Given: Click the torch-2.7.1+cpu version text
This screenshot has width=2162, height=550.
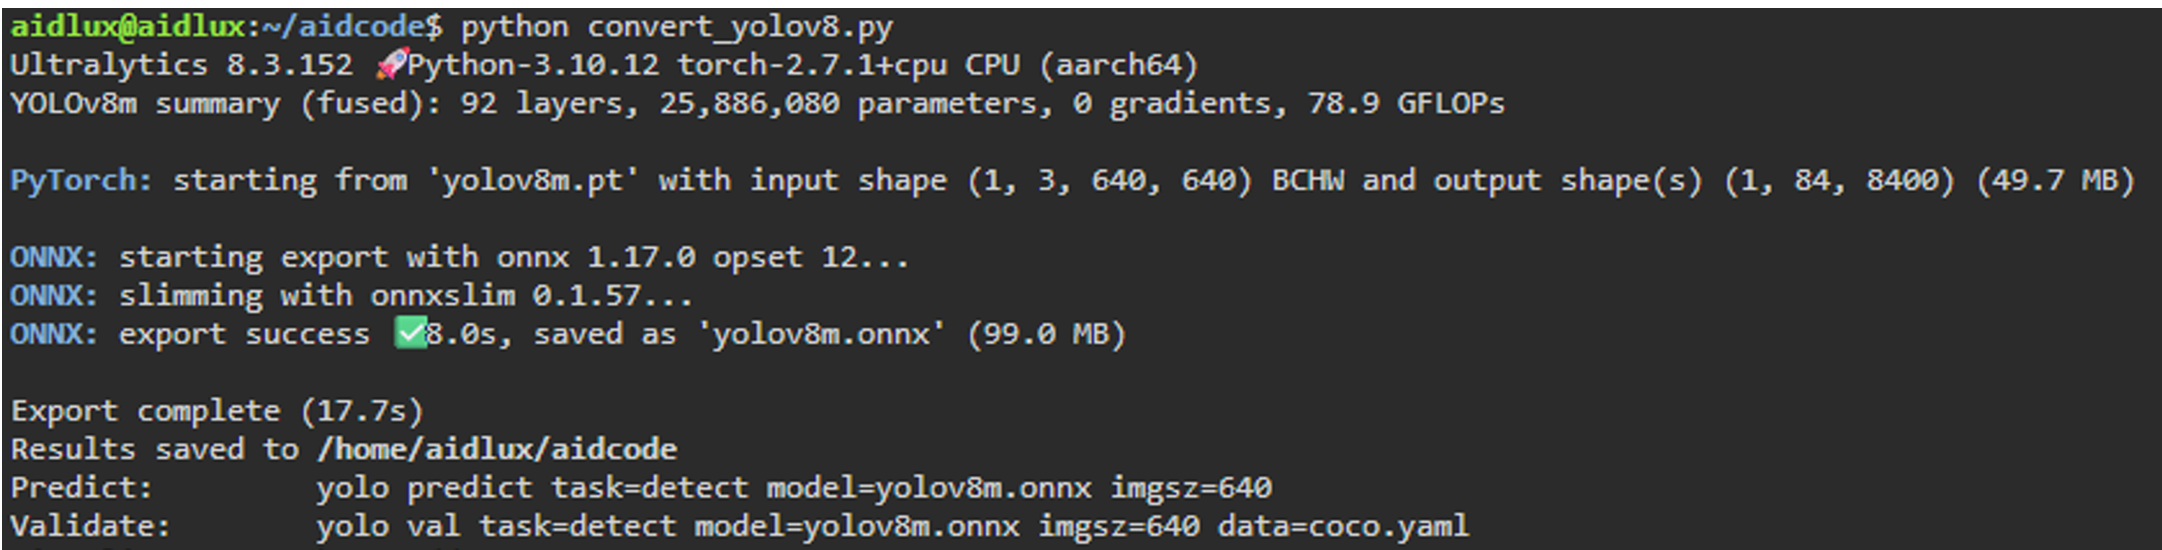Looking at the screenshot, I should (x=812, y=65).
